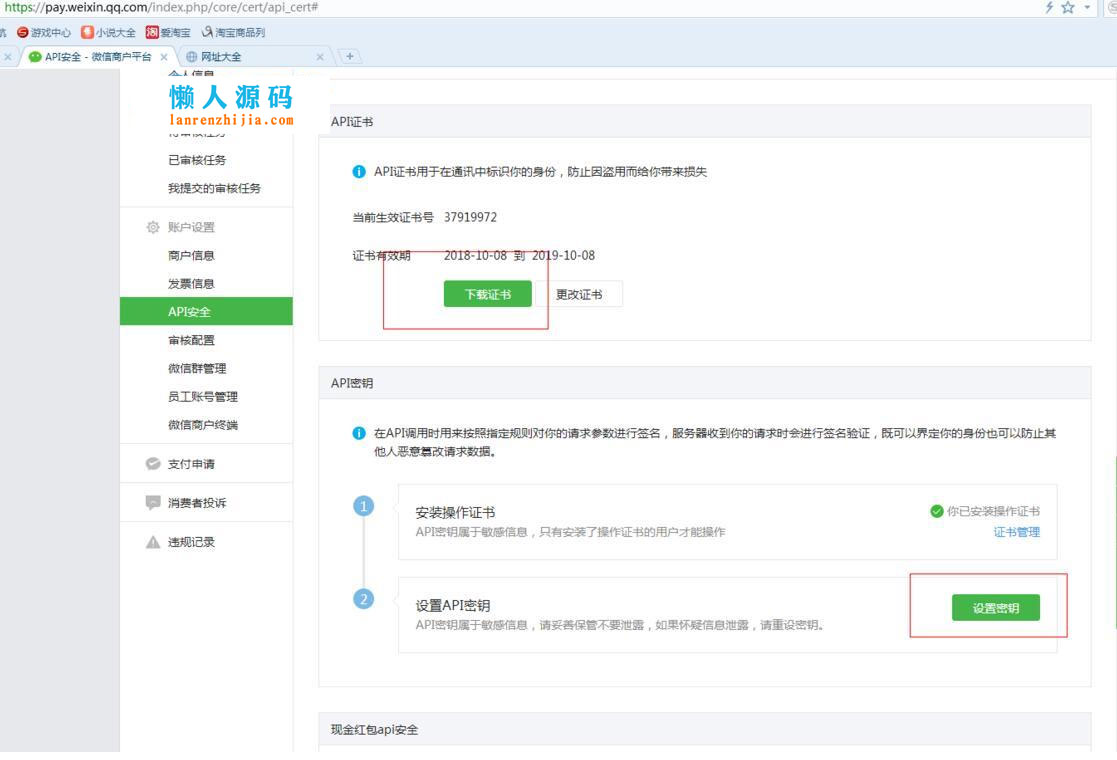This screenshot has height=760, width=1117.
Task: Click the green check icon by 你已安装操作证书
Action: coord(937,511)
